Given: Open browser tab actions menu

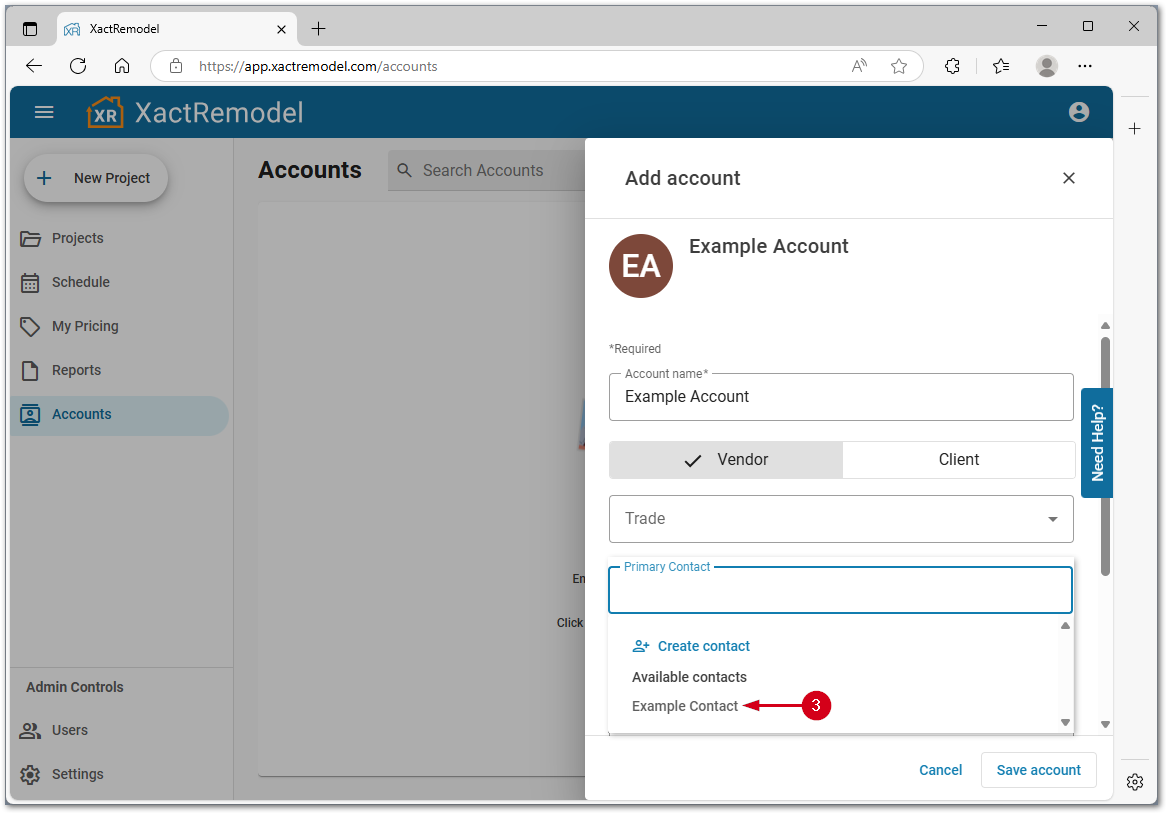Looking at the screenshot, I should 30,29.
